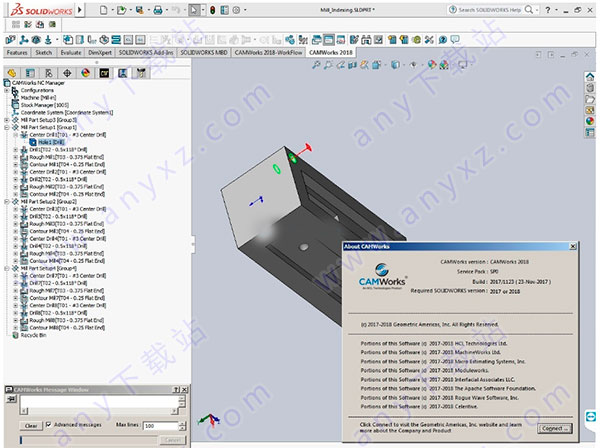Open the ConfigurationManager tab icon
This screenshot has height=448, width=600.
[49, 73]
